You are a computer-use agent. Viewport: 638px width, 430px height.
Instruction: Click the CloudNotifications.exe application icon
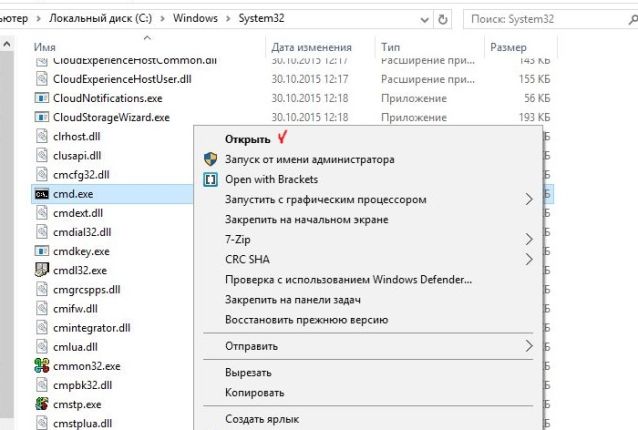[x=42, y=98]
